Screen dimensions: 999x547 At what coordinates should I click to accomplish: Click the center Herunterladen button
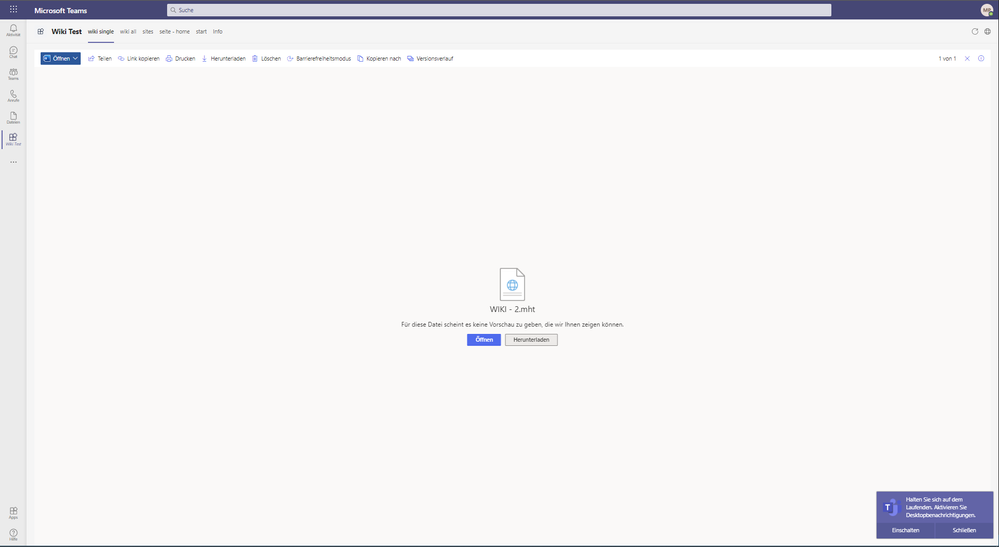[x=531, y=340]
